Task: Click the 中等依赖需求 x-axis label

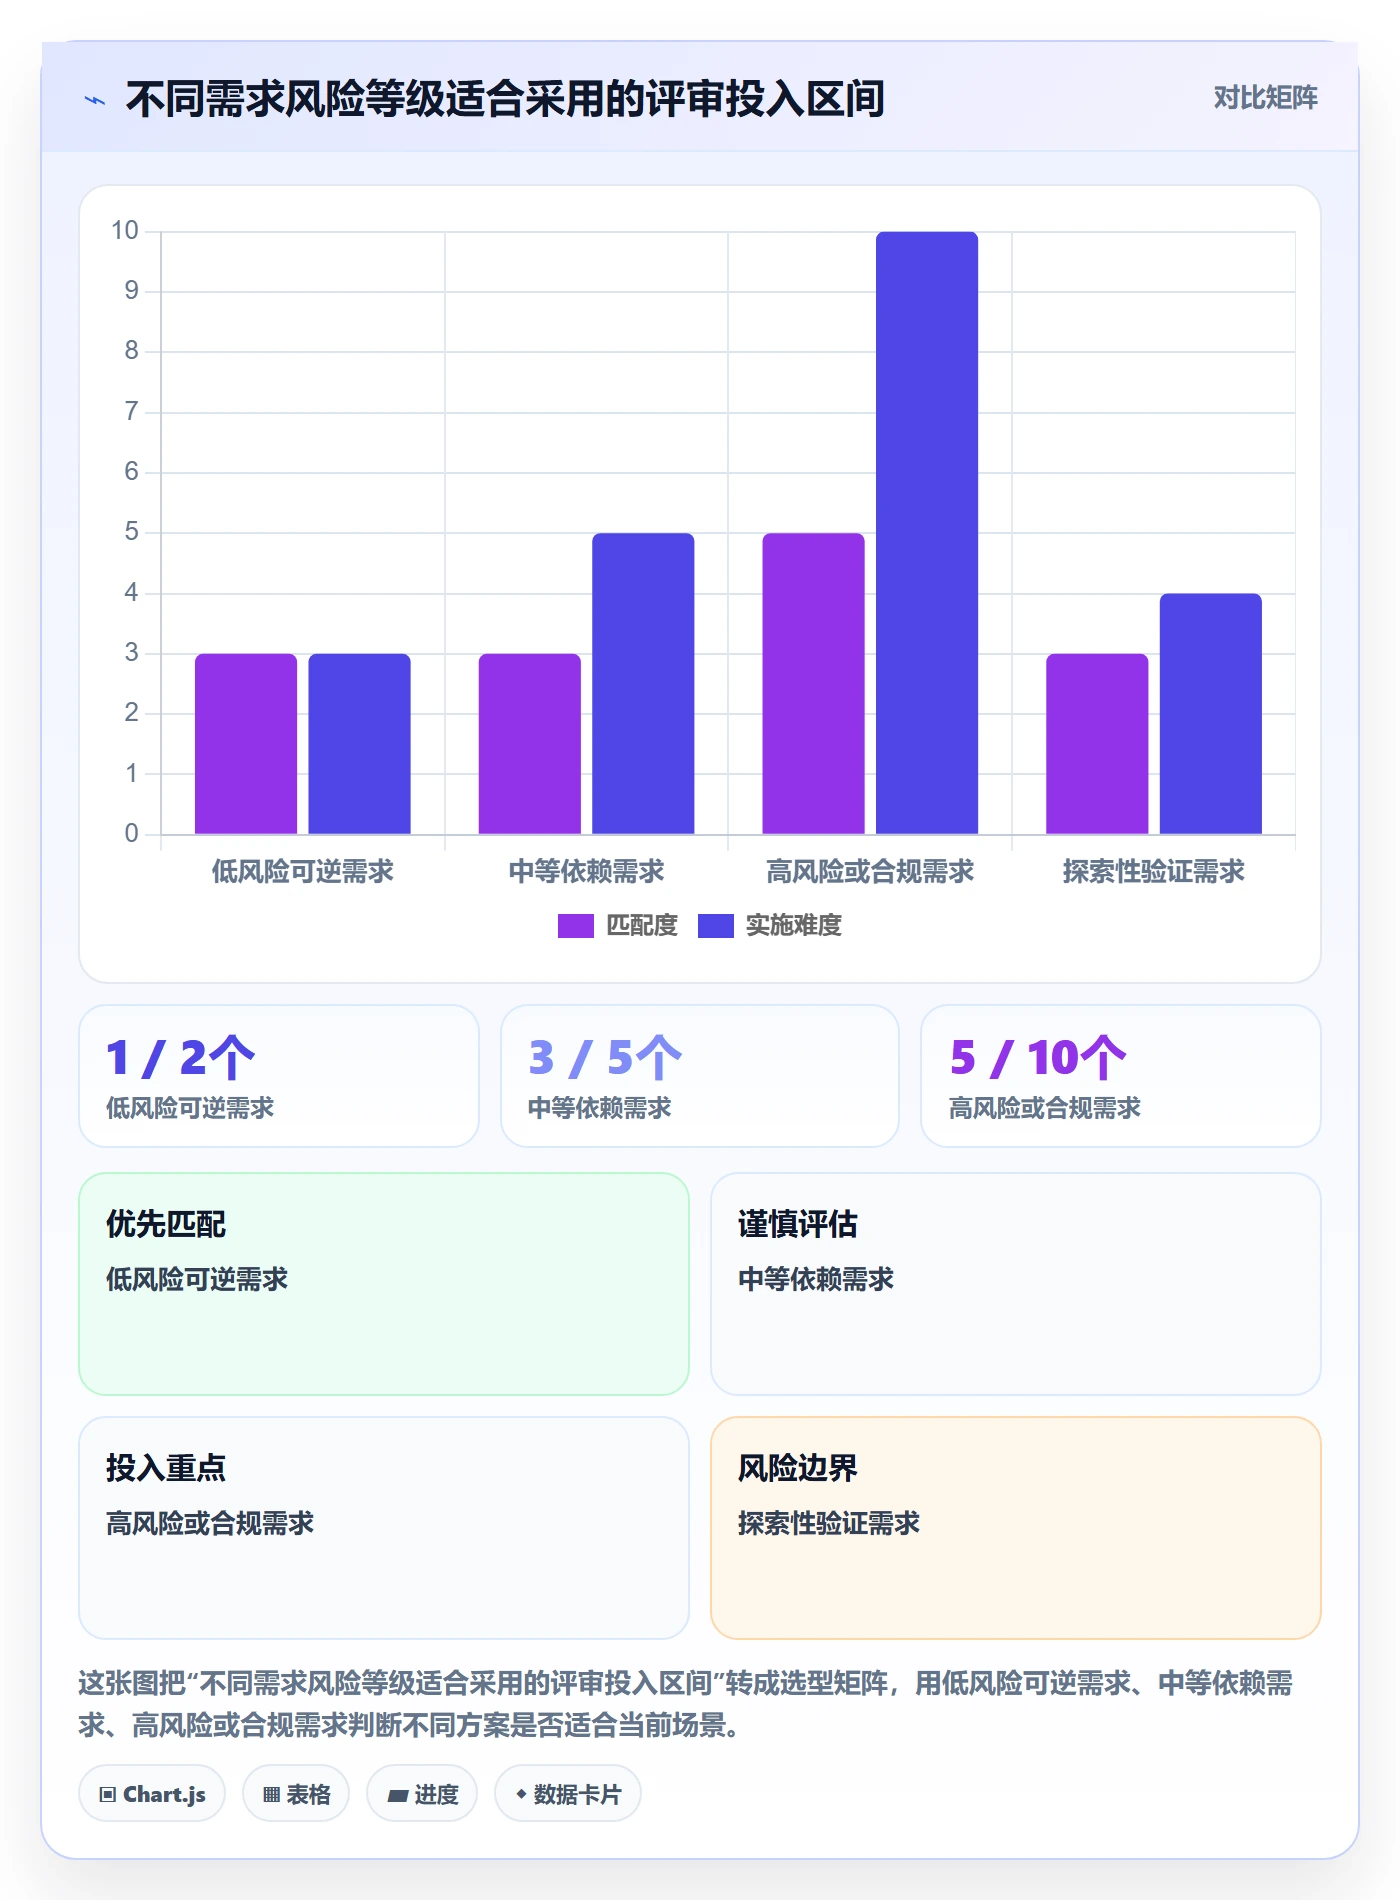Action: 587,872
